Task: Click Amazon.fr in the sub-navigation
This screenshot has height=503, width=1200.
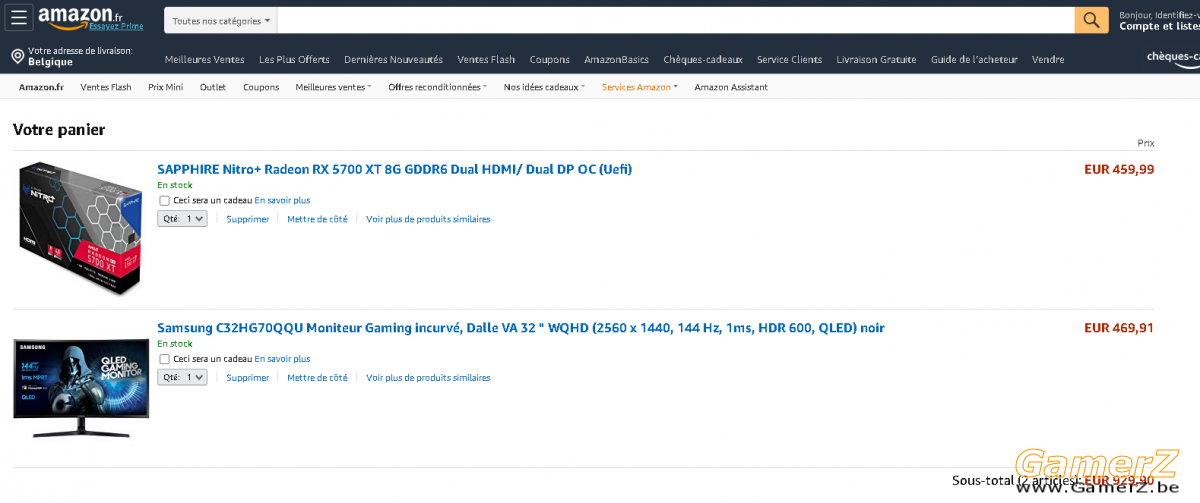Action: pyautogui.click(x=41, y=87)
